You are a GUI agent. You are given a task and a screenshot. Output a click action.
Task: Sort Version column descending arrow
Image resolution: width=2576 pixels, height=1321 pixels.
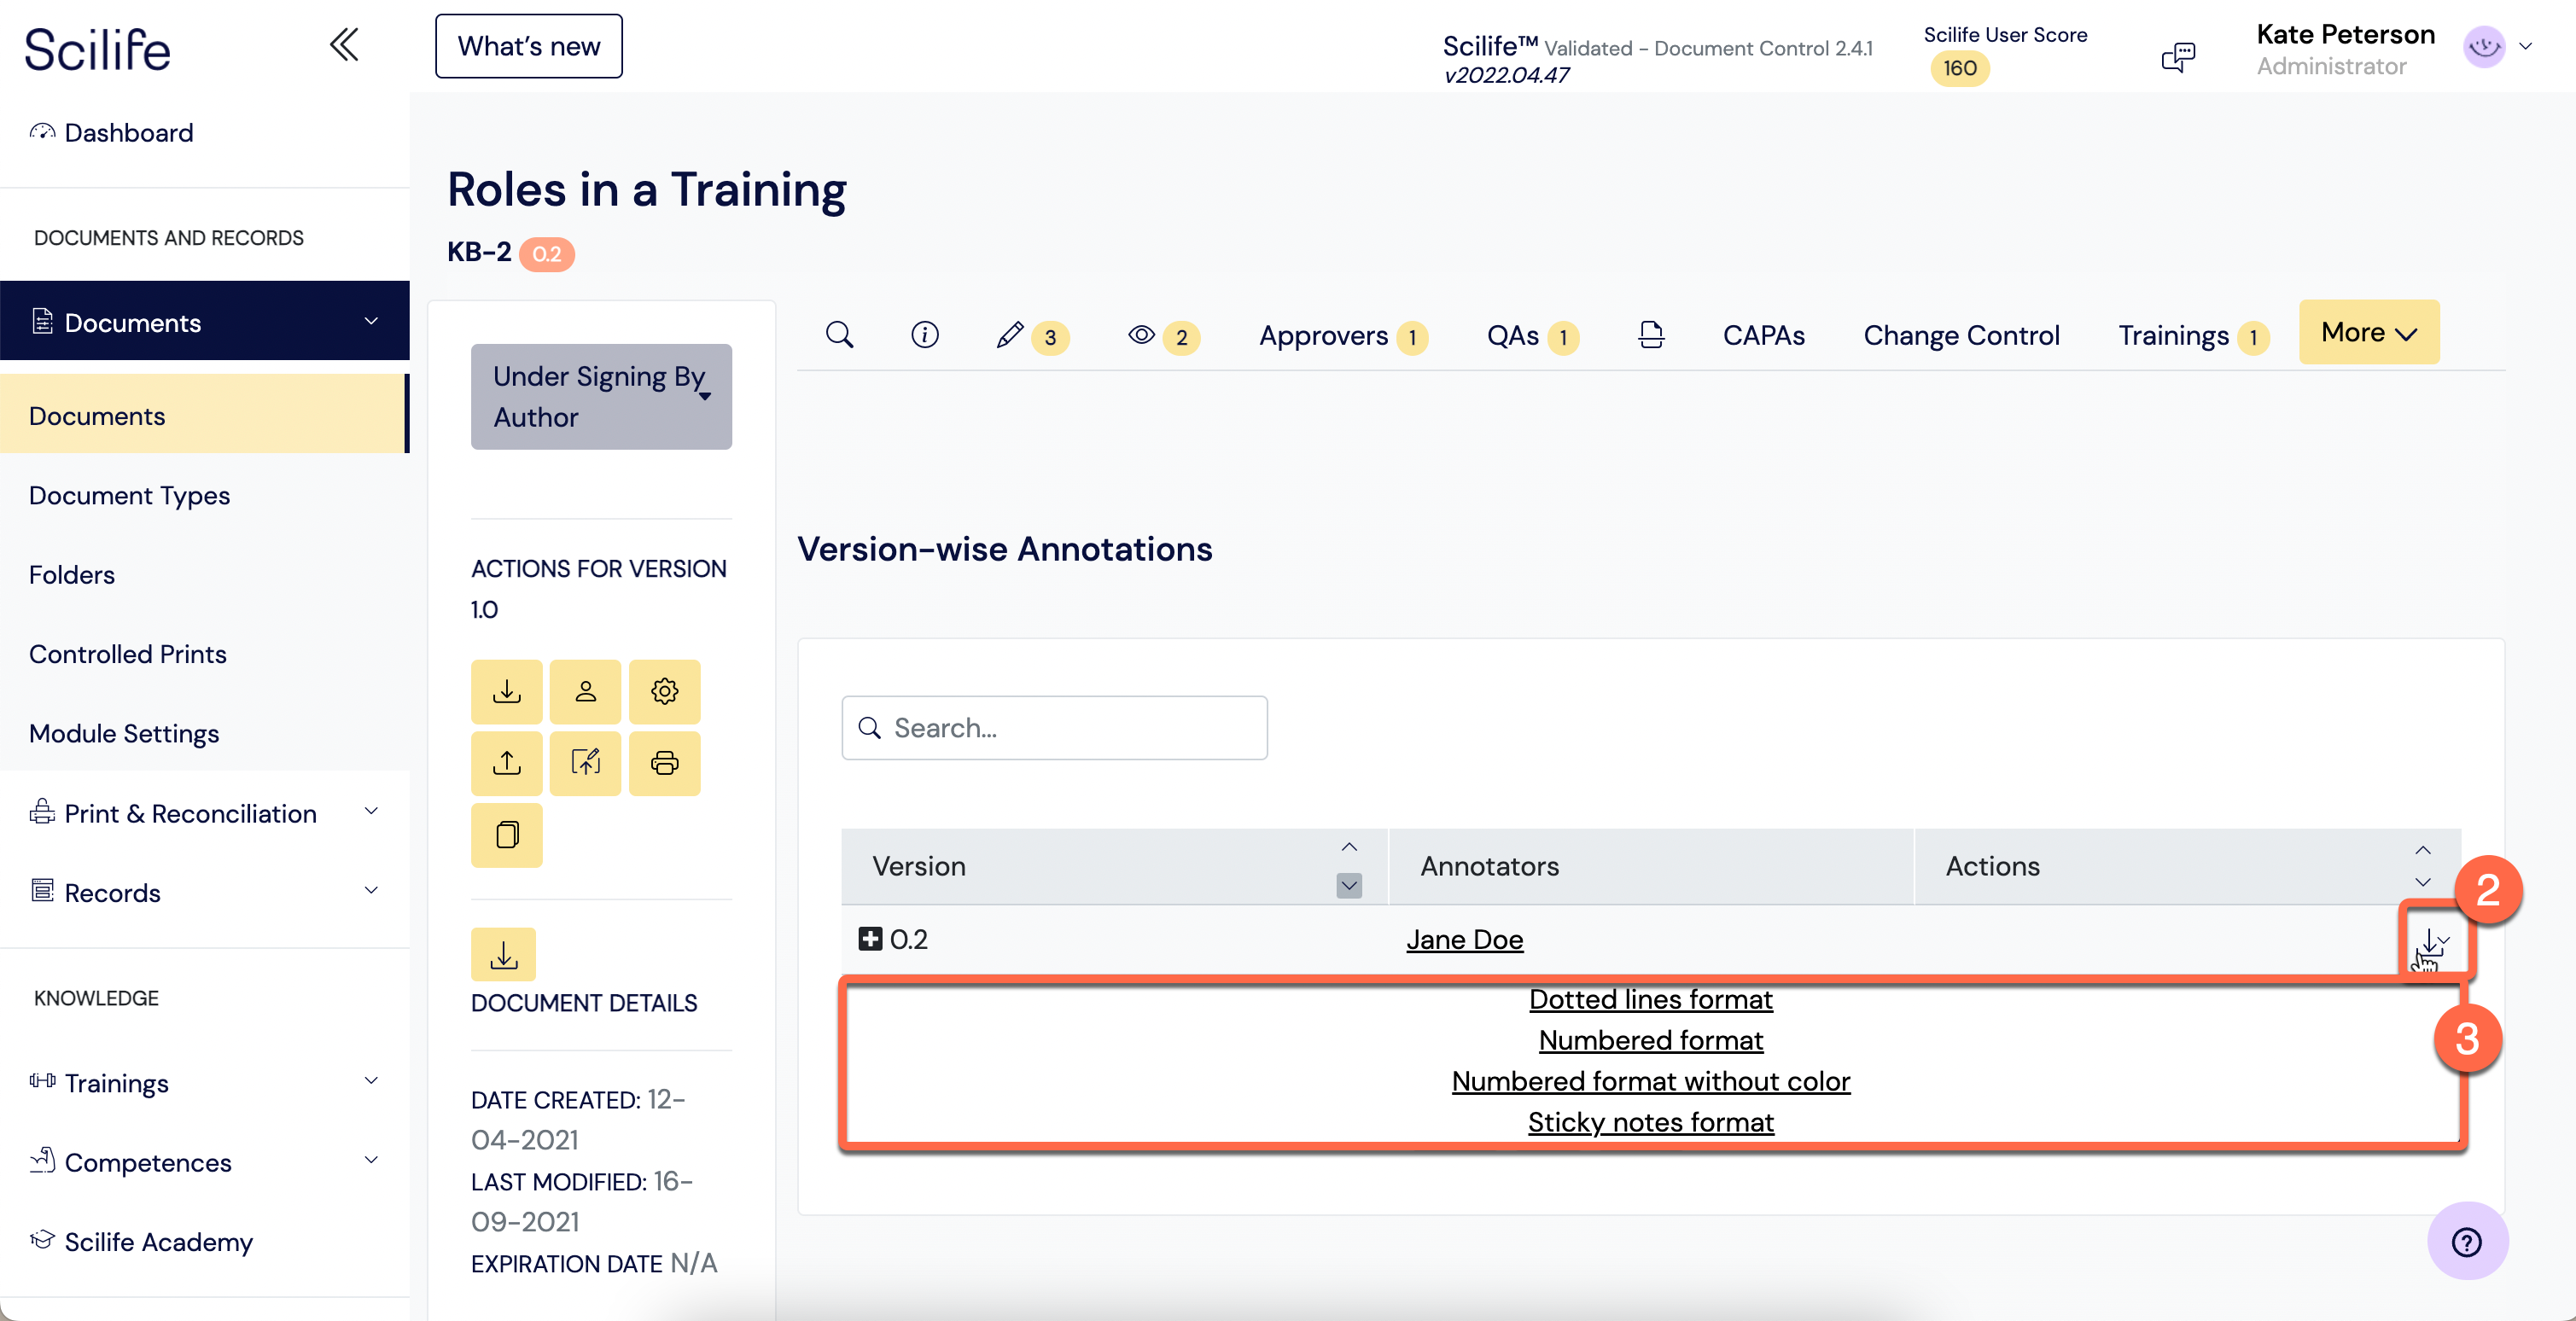point(1349,885)
